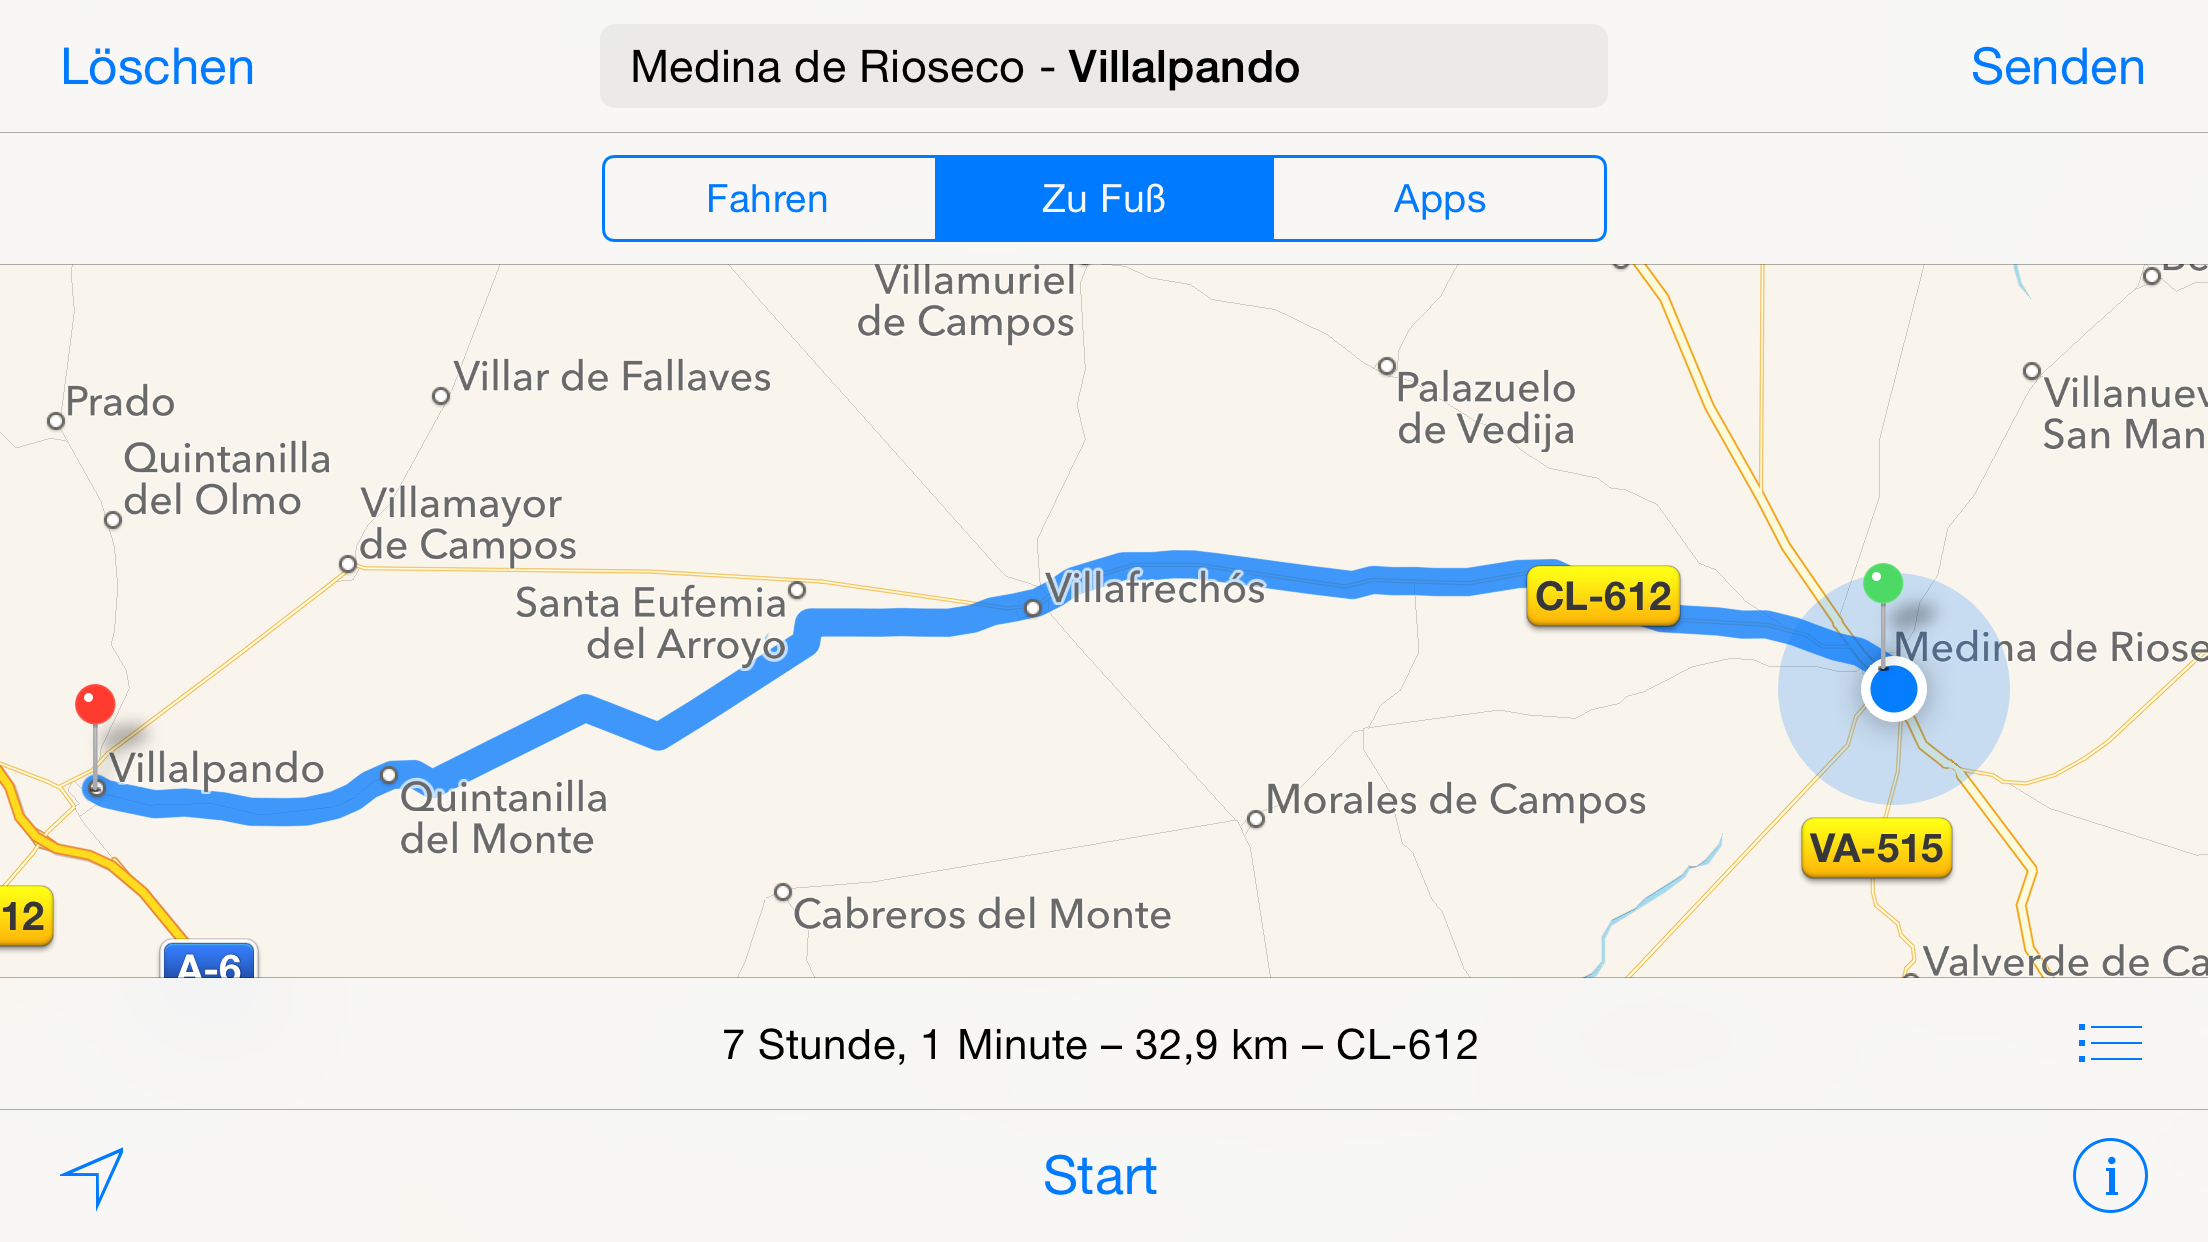Show the route steps list
Image resolution: width=2208 pixels, height=1242 pixels.
pyautogui.click(x=2109, y=1043)
